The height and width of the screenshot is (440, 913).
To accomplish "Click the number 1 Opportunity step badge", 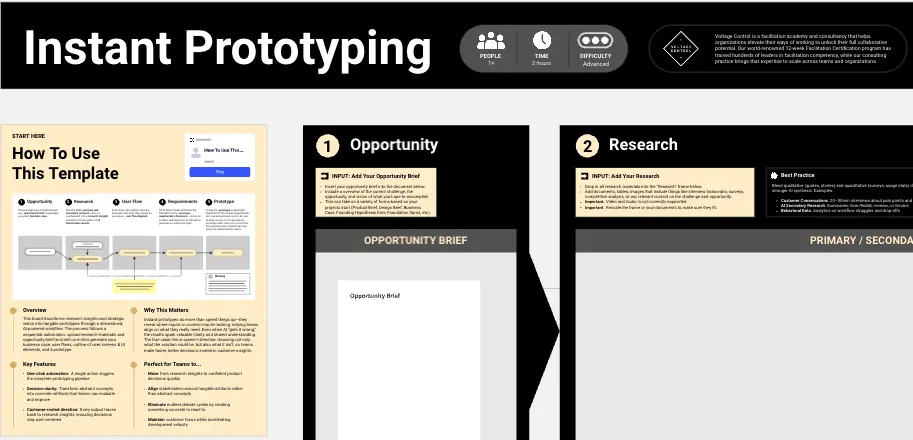I will pos(327,146).
